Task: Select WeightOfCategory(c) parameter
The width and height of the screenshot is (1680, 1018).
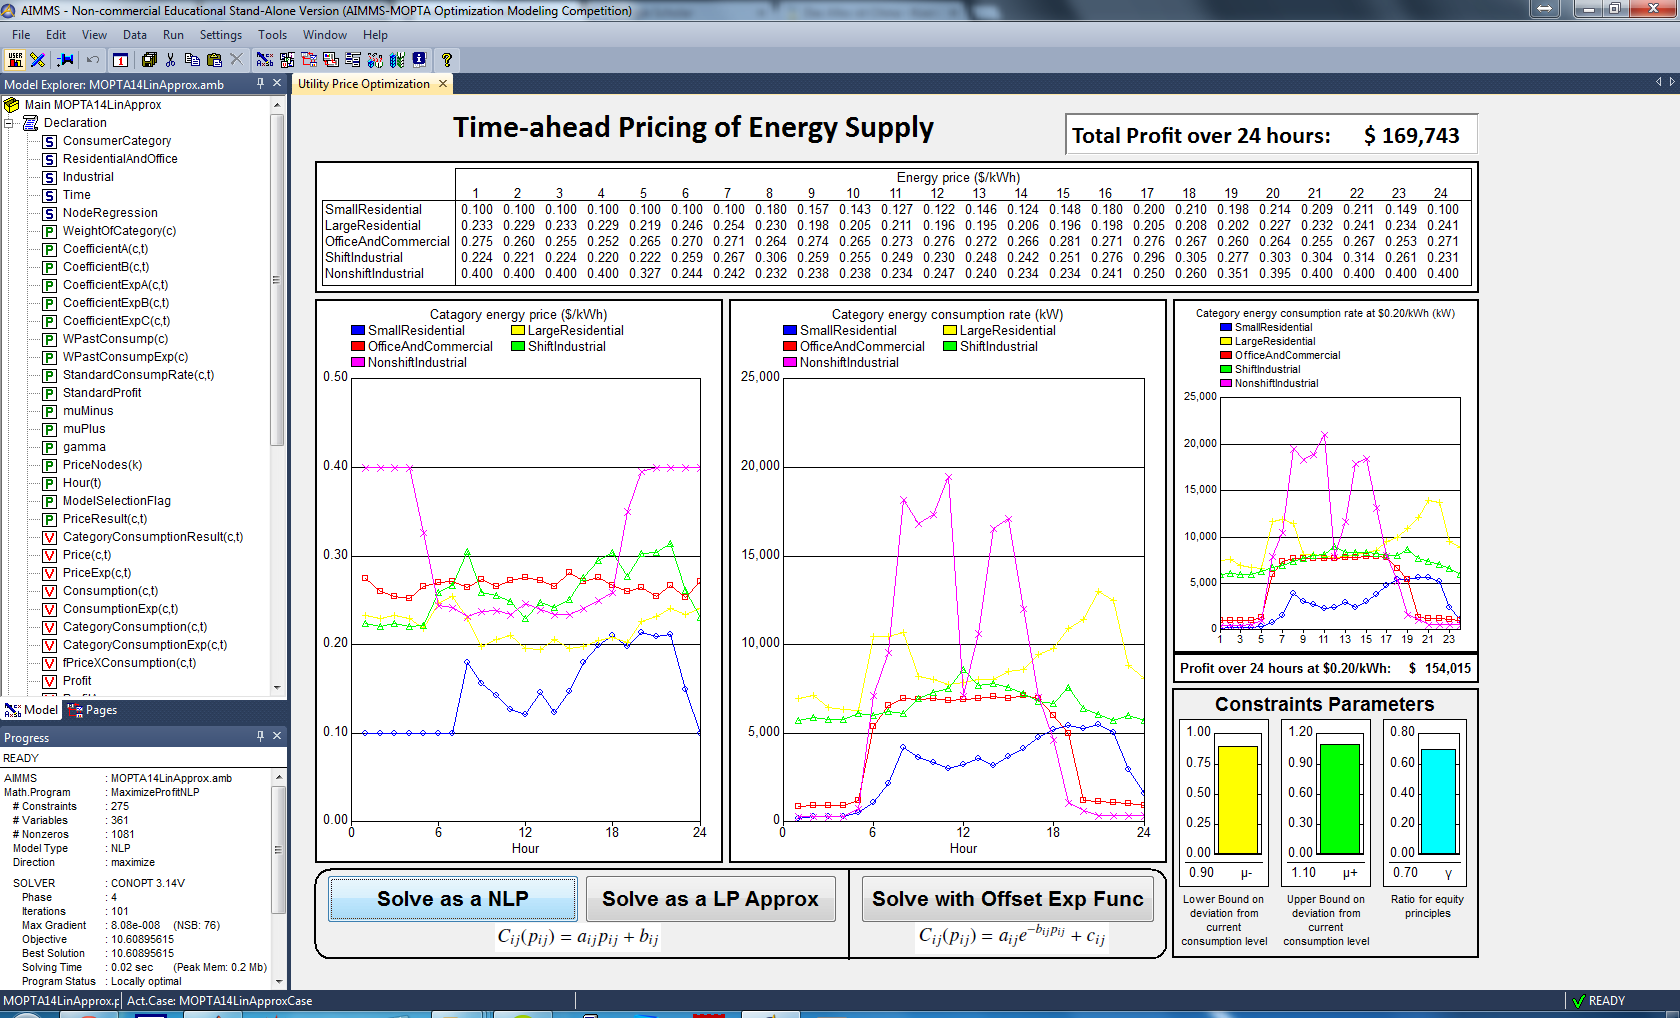Action: 119,231
